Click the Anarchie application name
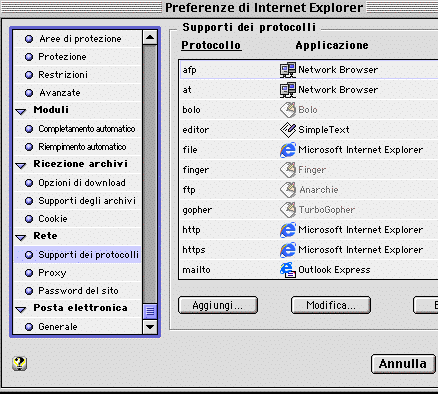The height and width of the screenshot is (394, 438). [x=319, y=190]
